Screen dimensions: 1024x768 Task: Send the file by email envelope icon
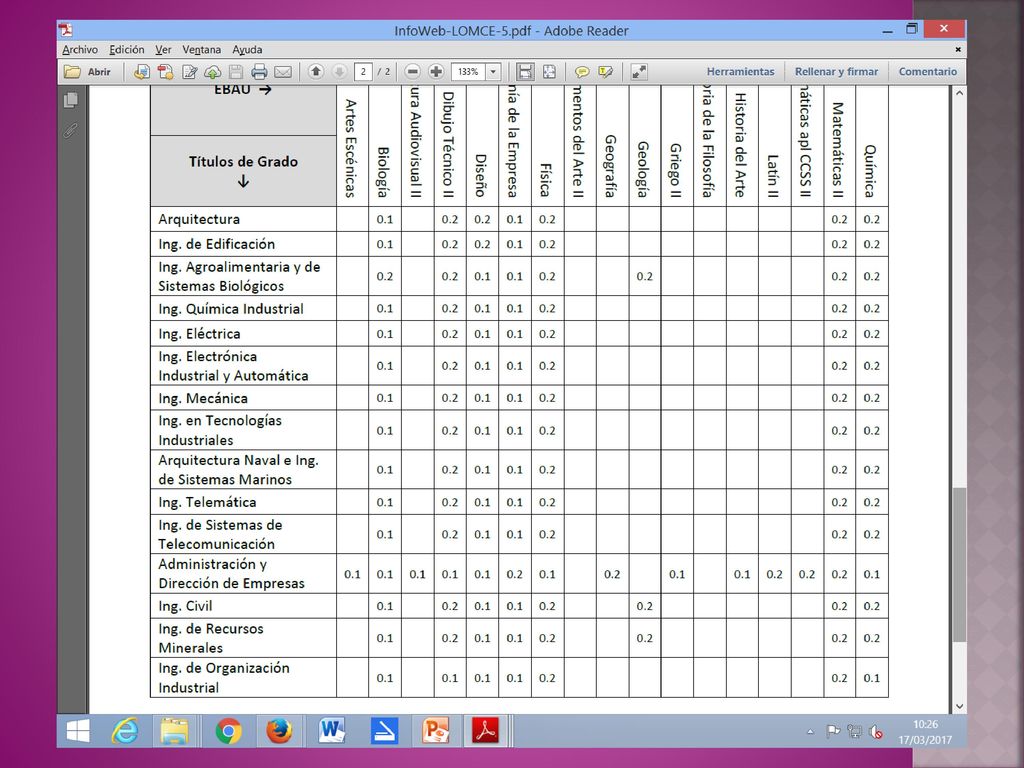(x=283, y=72)
